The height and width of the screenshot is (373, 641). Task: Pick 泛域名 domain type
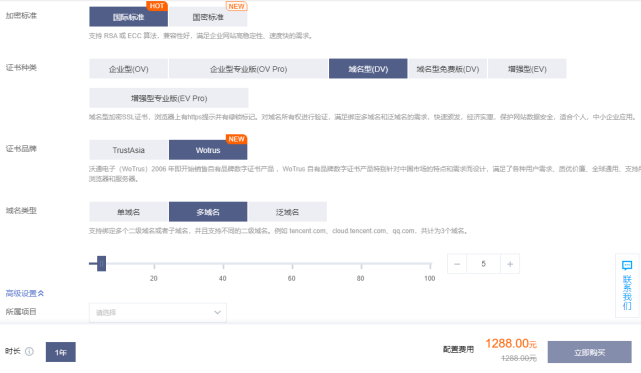point(287,212)
